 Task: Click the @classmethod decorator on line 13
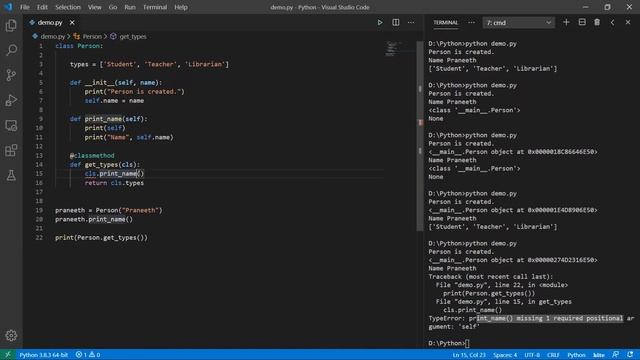click(92, 156)
